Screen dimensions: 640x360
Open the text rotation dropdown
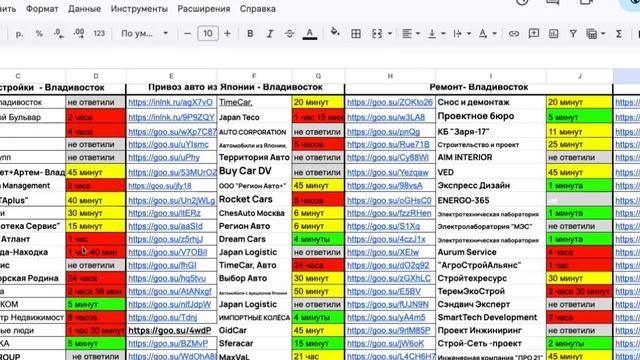487,34
